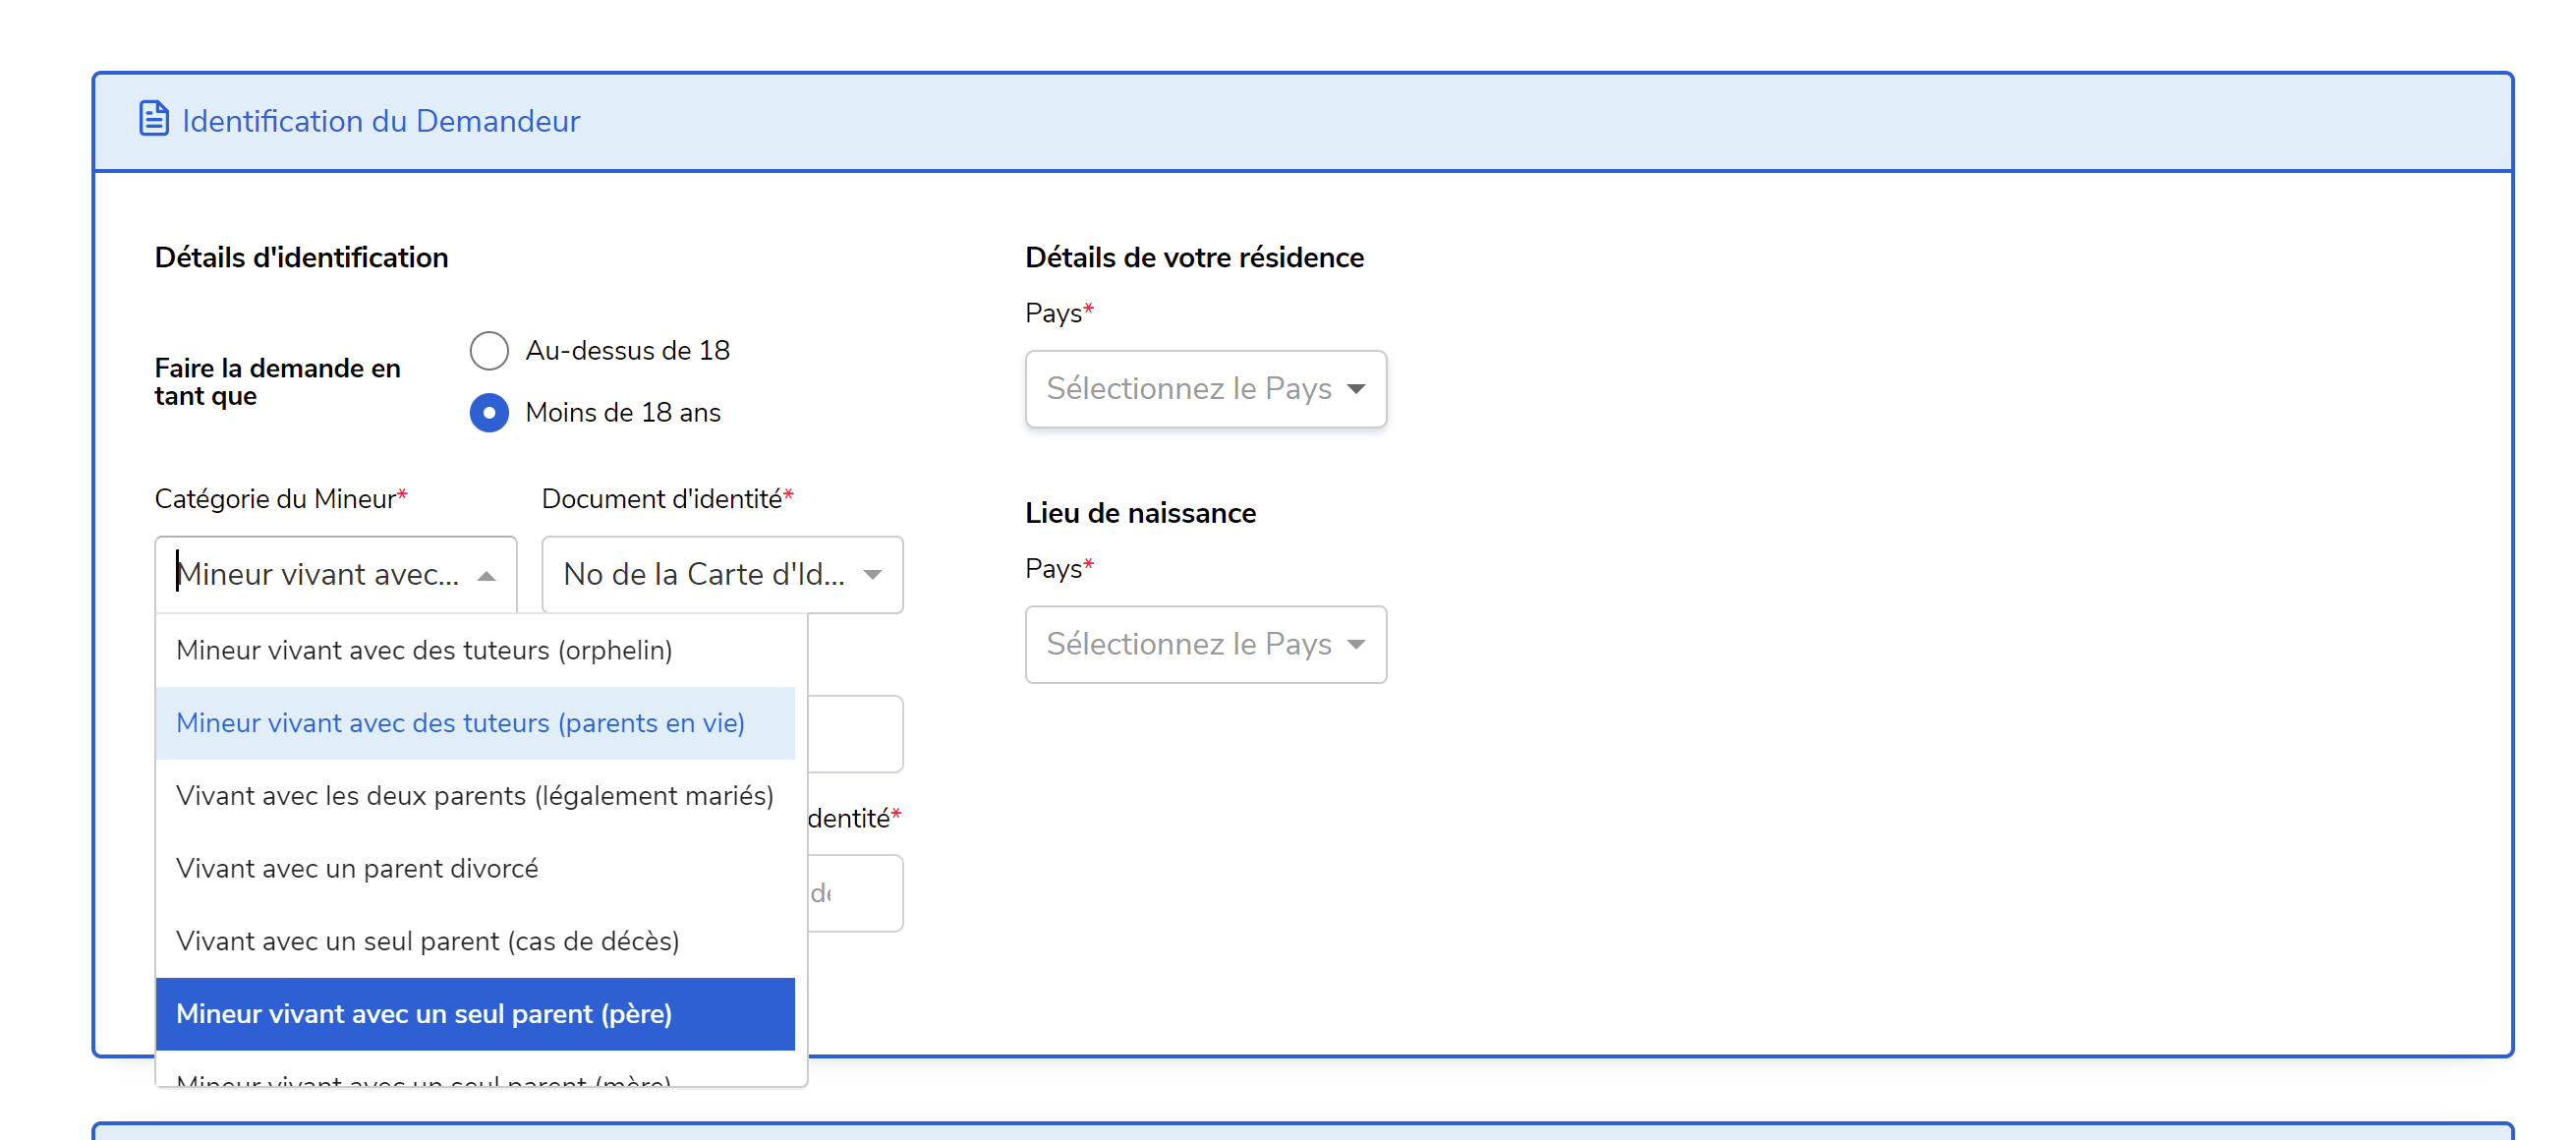Click the caret icon in birthplace Pays field
The image size is (2576, 1140).
[x=1356, y=645]
